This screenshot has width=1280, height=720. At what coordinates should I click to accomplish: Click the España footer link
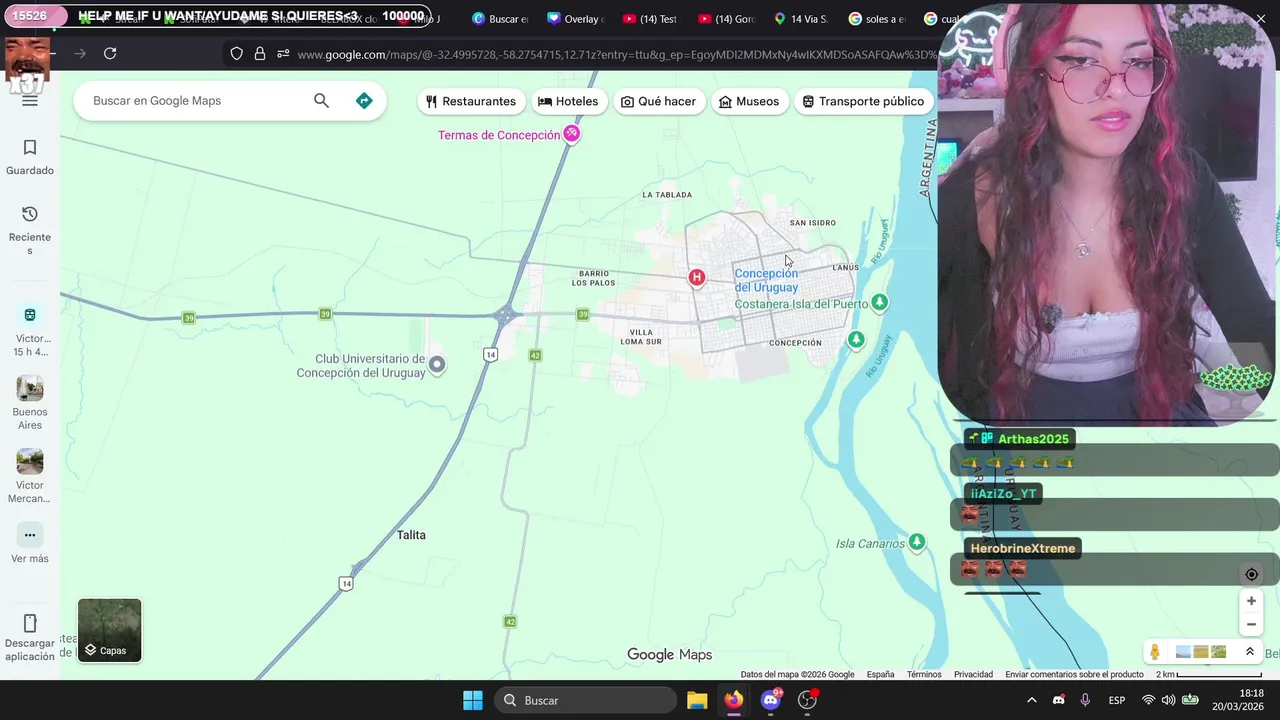pos(880,674)
